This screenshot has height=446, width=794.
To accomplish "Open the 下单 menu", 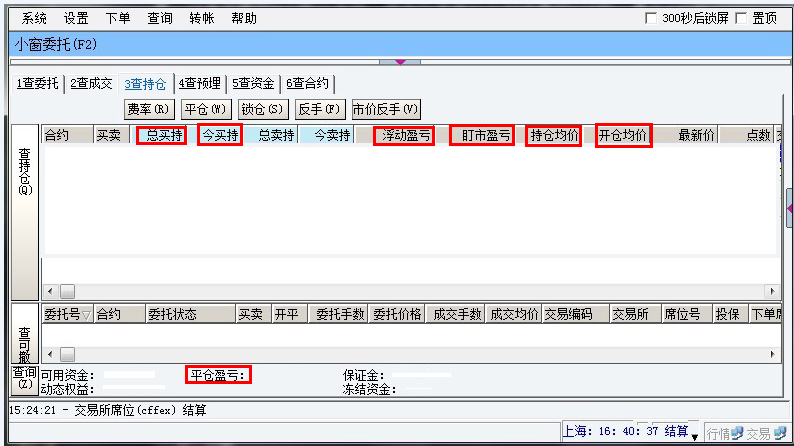I will [x=118, y=18].
